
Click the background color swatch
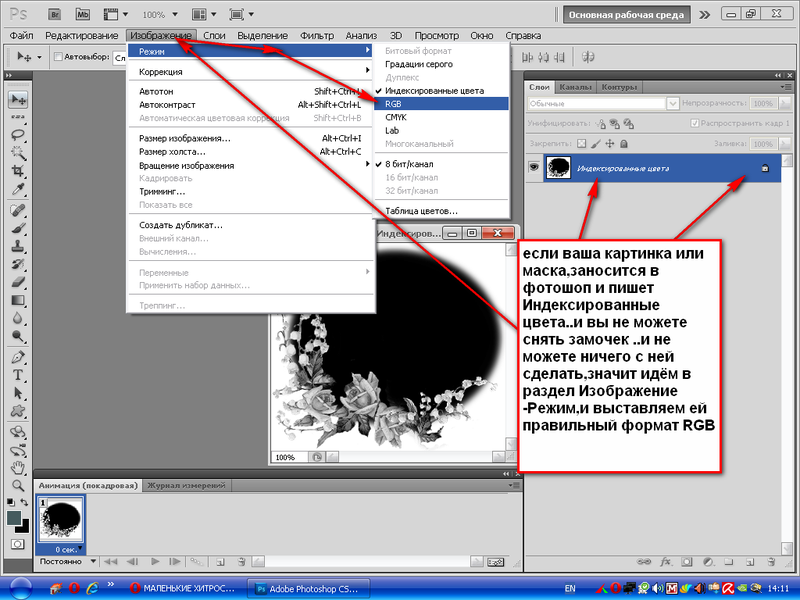[x=24, y=527]
